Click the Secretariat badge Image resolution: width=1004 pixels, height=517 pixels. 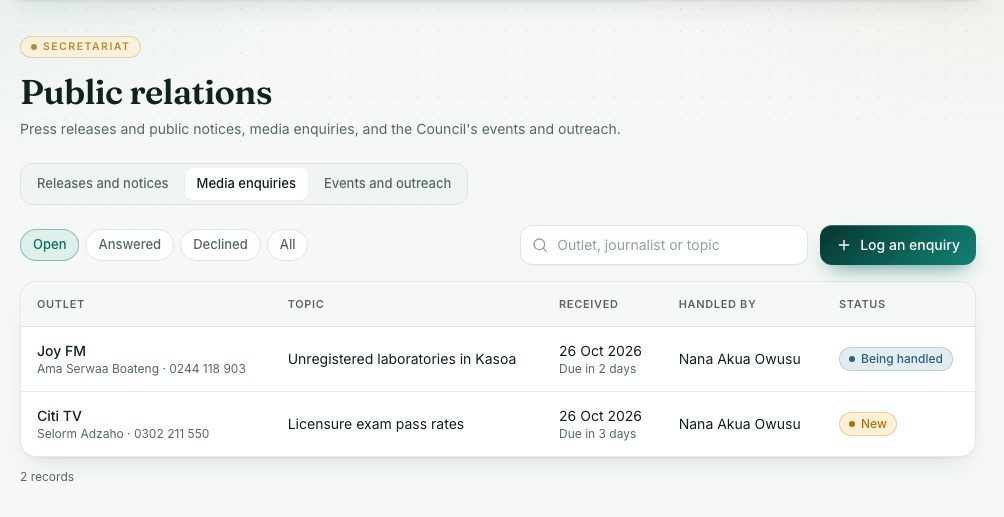80,47
